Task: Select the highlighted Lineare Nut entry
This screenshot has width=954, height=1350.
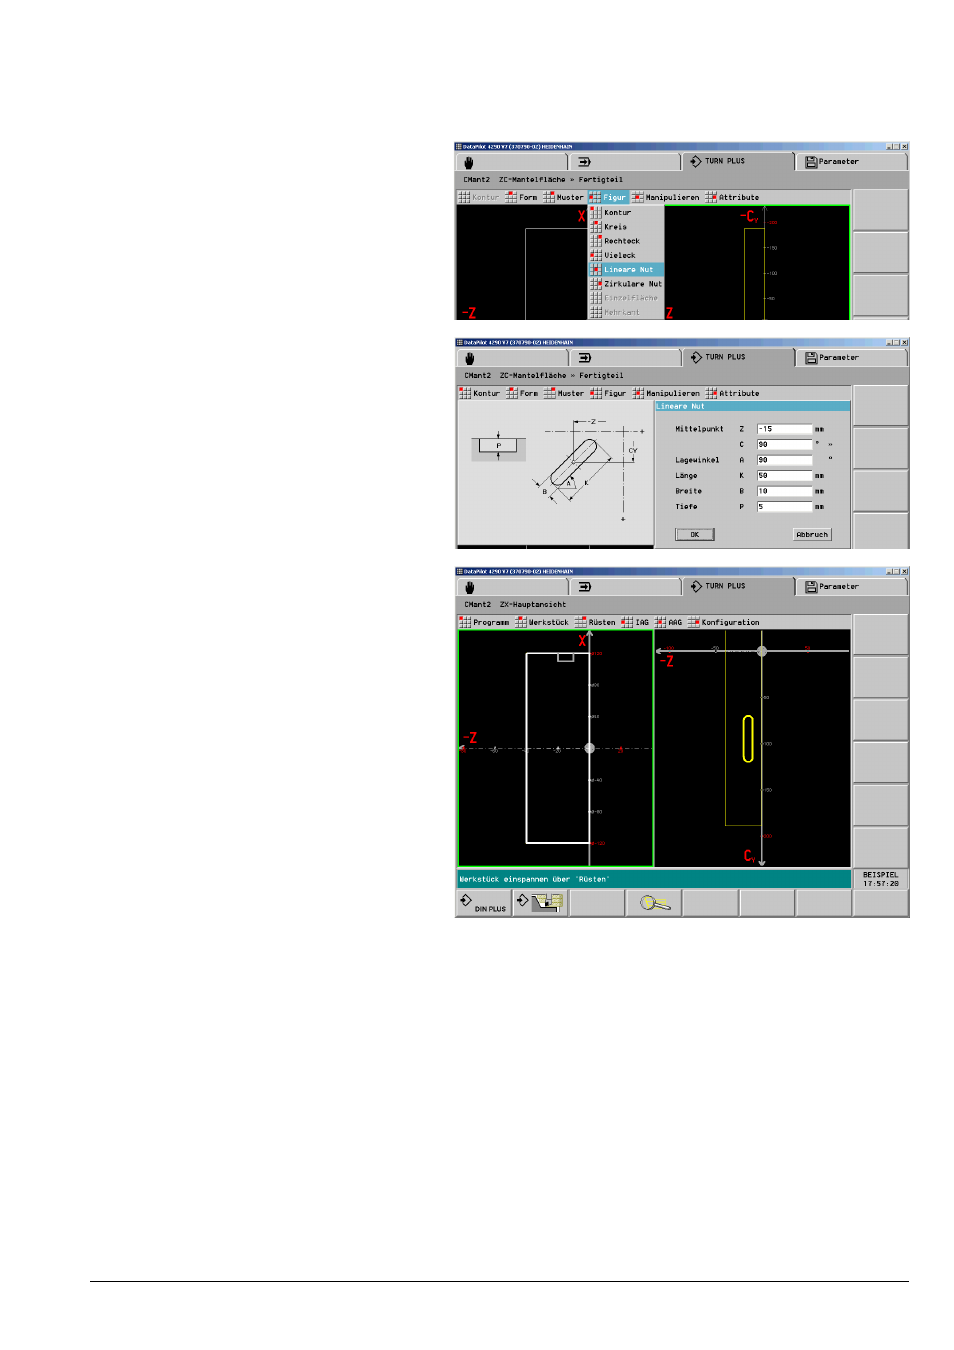Action: pos(626,269)
